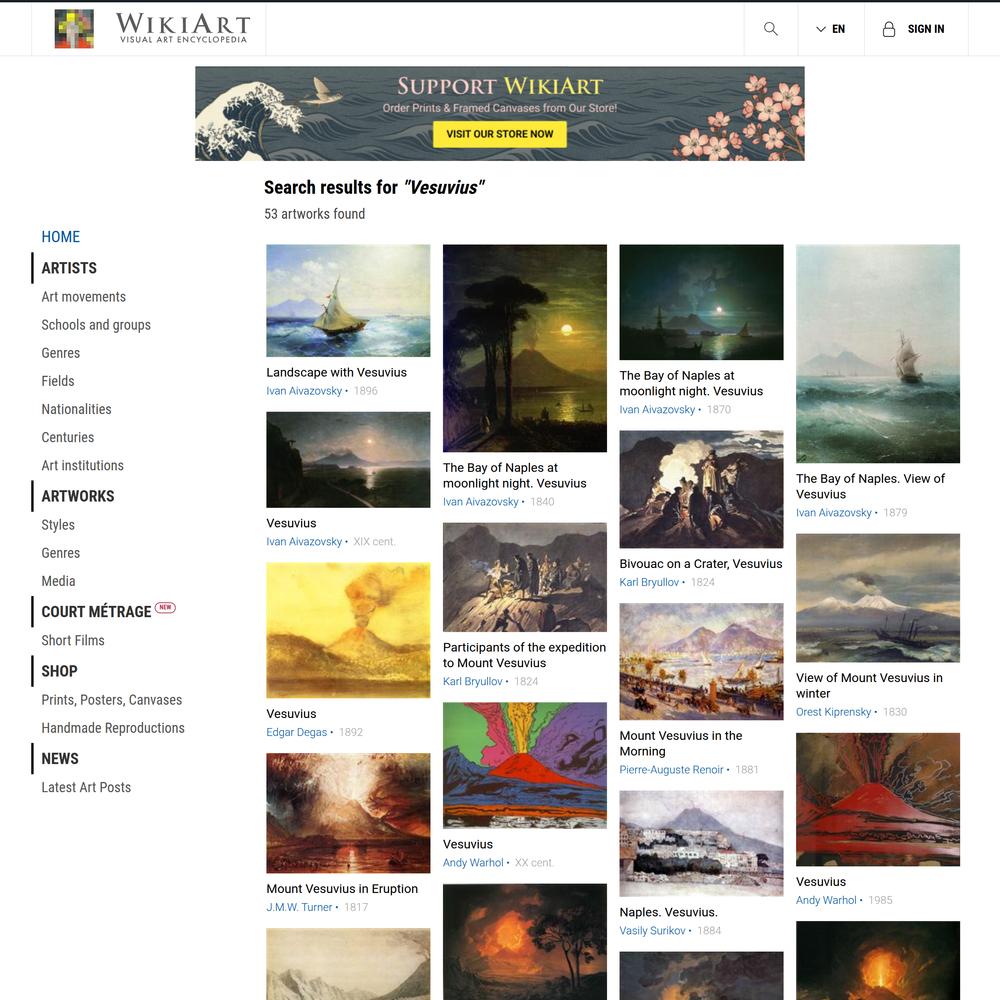Click the Orest Kiprensky artist link
Viewport: 1000px width, 1000px height.
(834, 712)
